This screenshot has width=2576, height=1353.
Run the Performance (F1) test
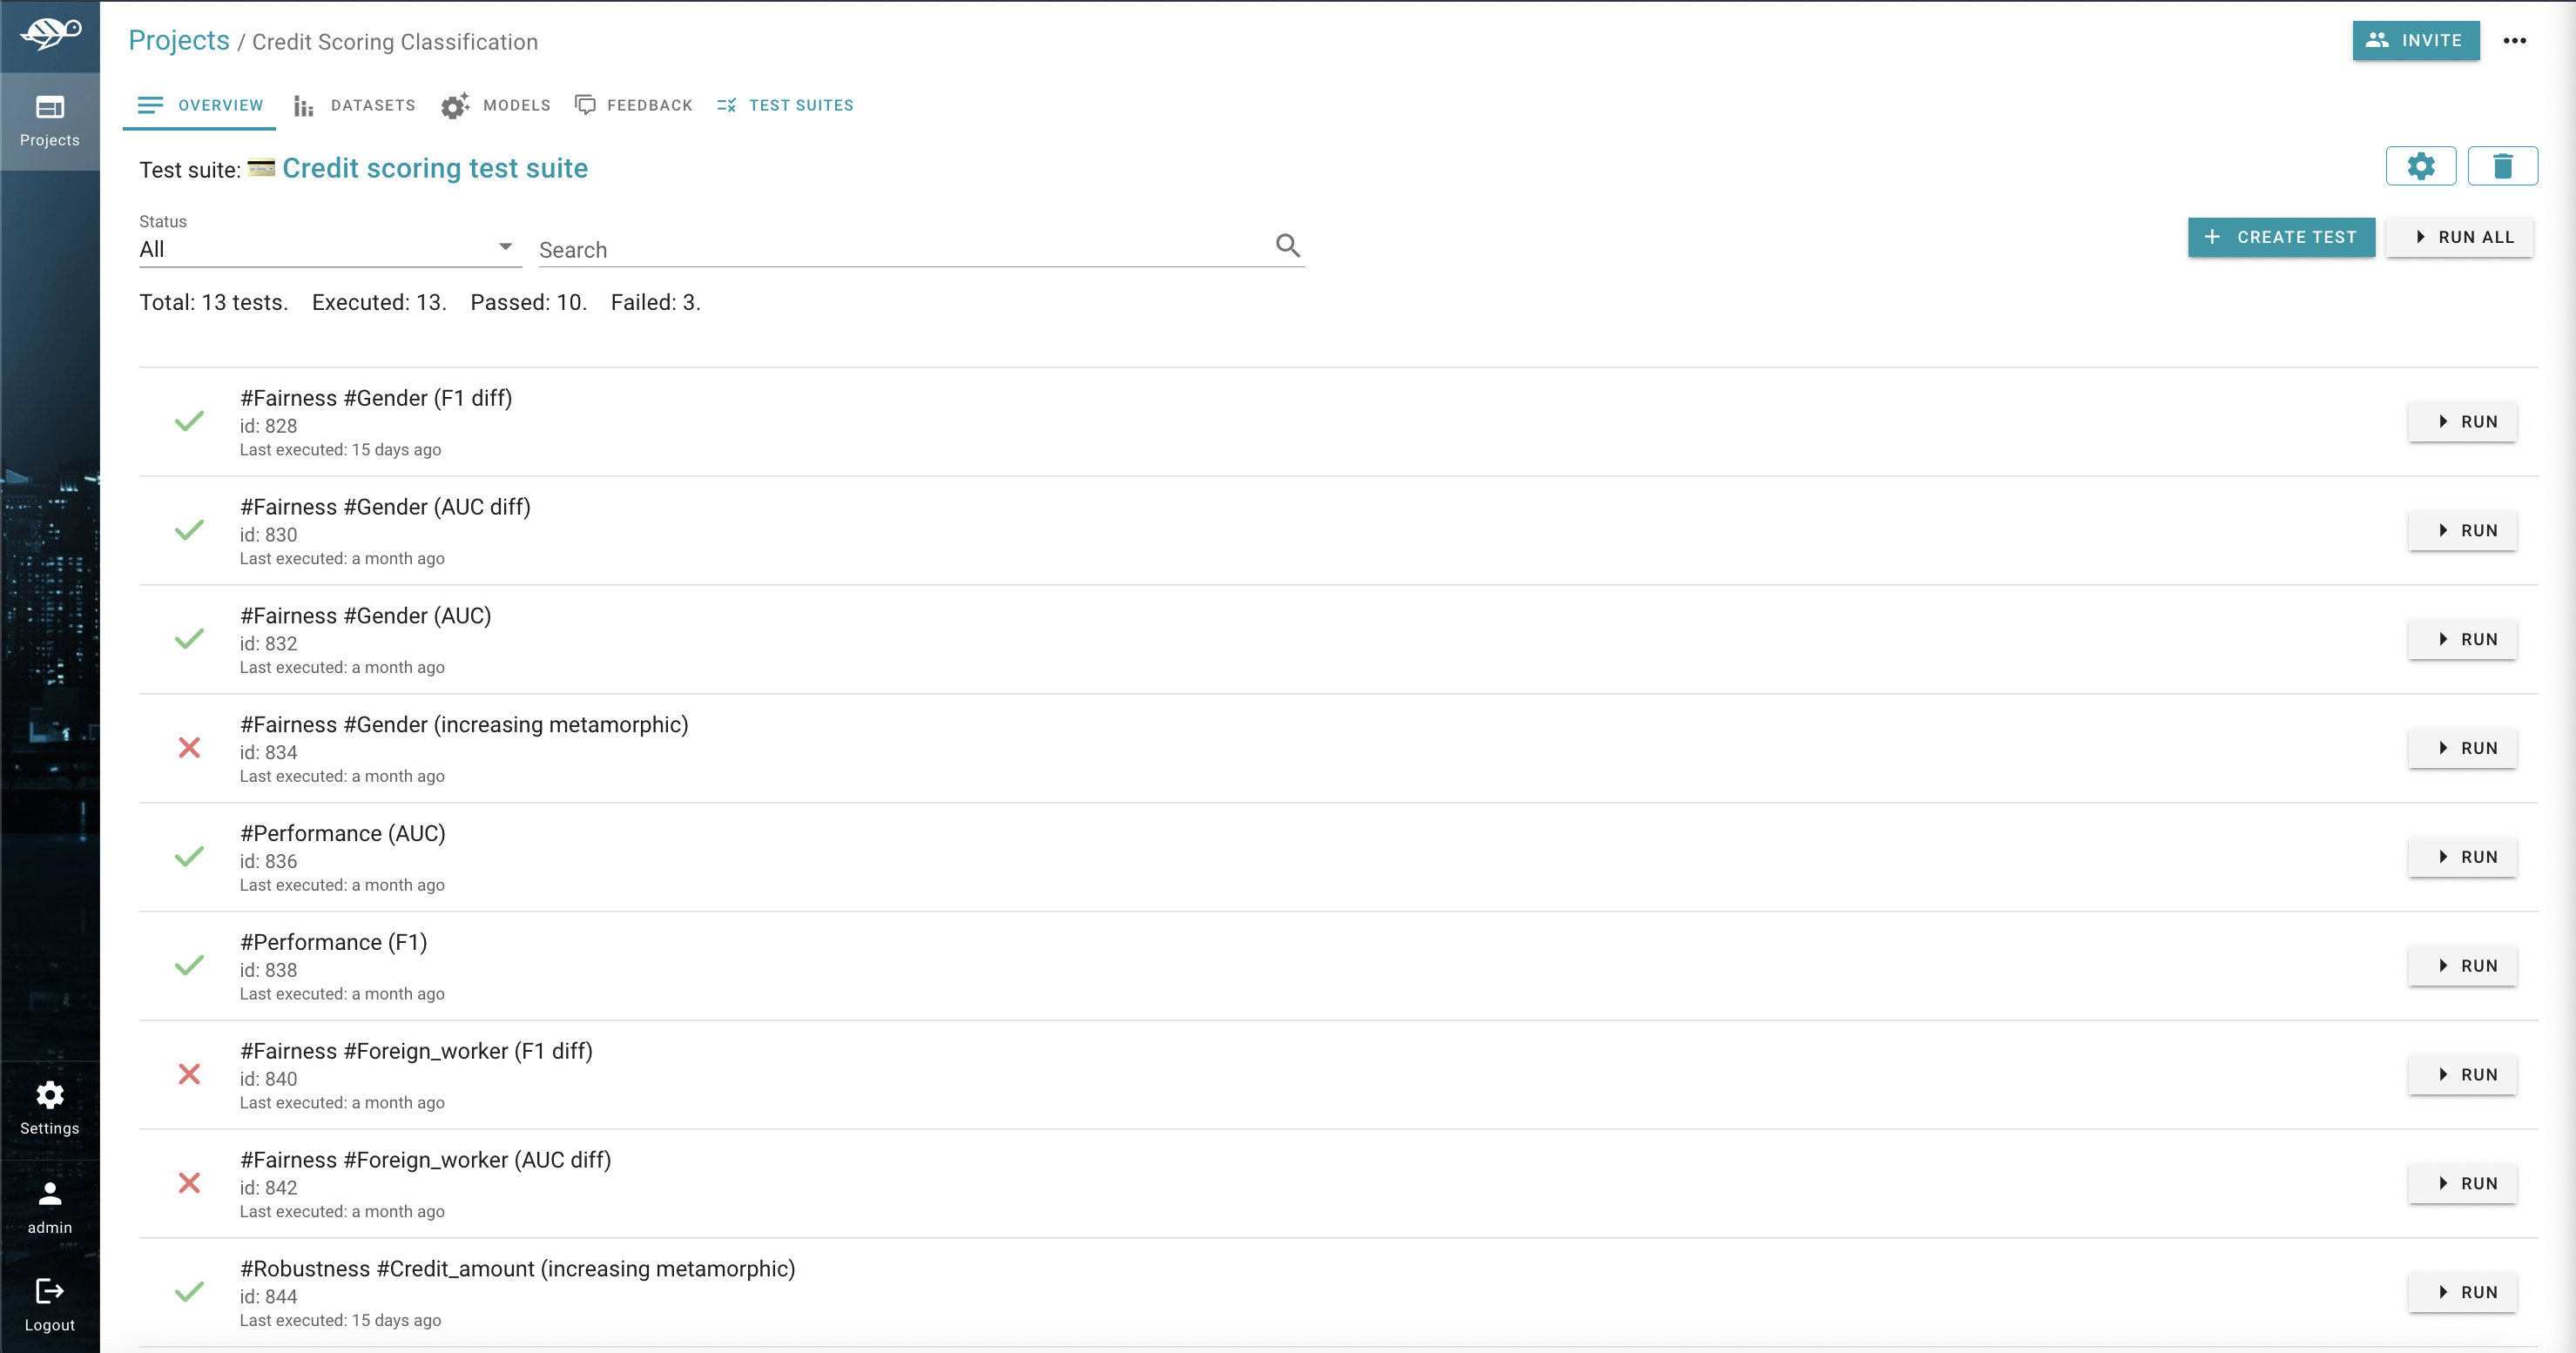pyautogui.click(x=2462, y=966)
